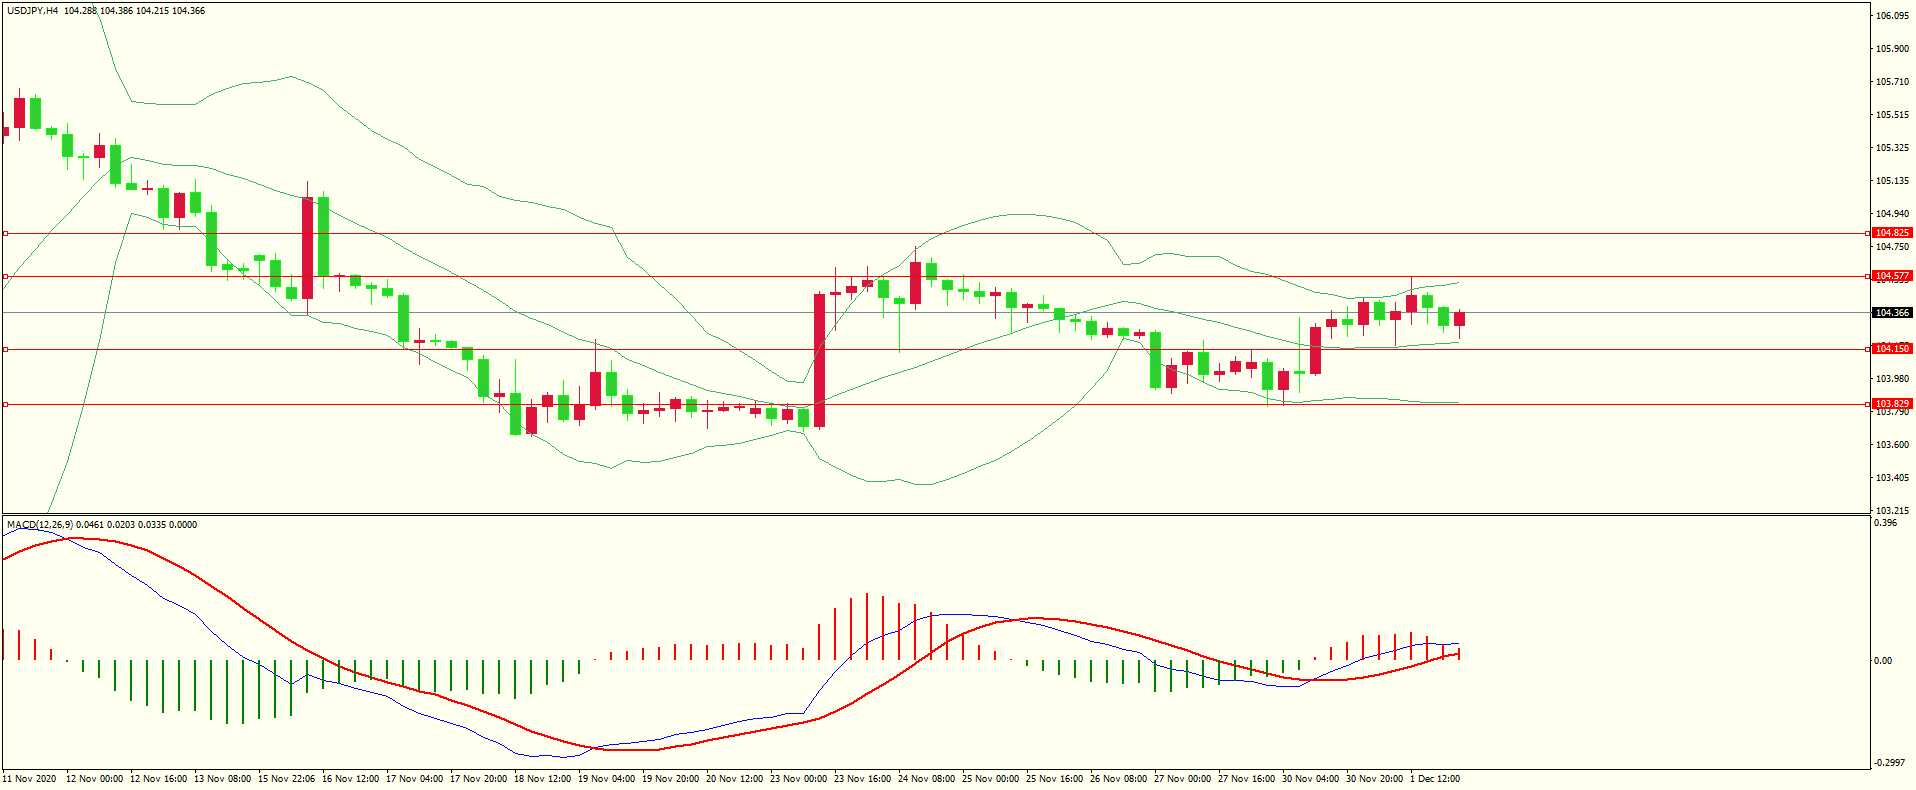Select the red 104.150 price tag

tap(1892, 349)
